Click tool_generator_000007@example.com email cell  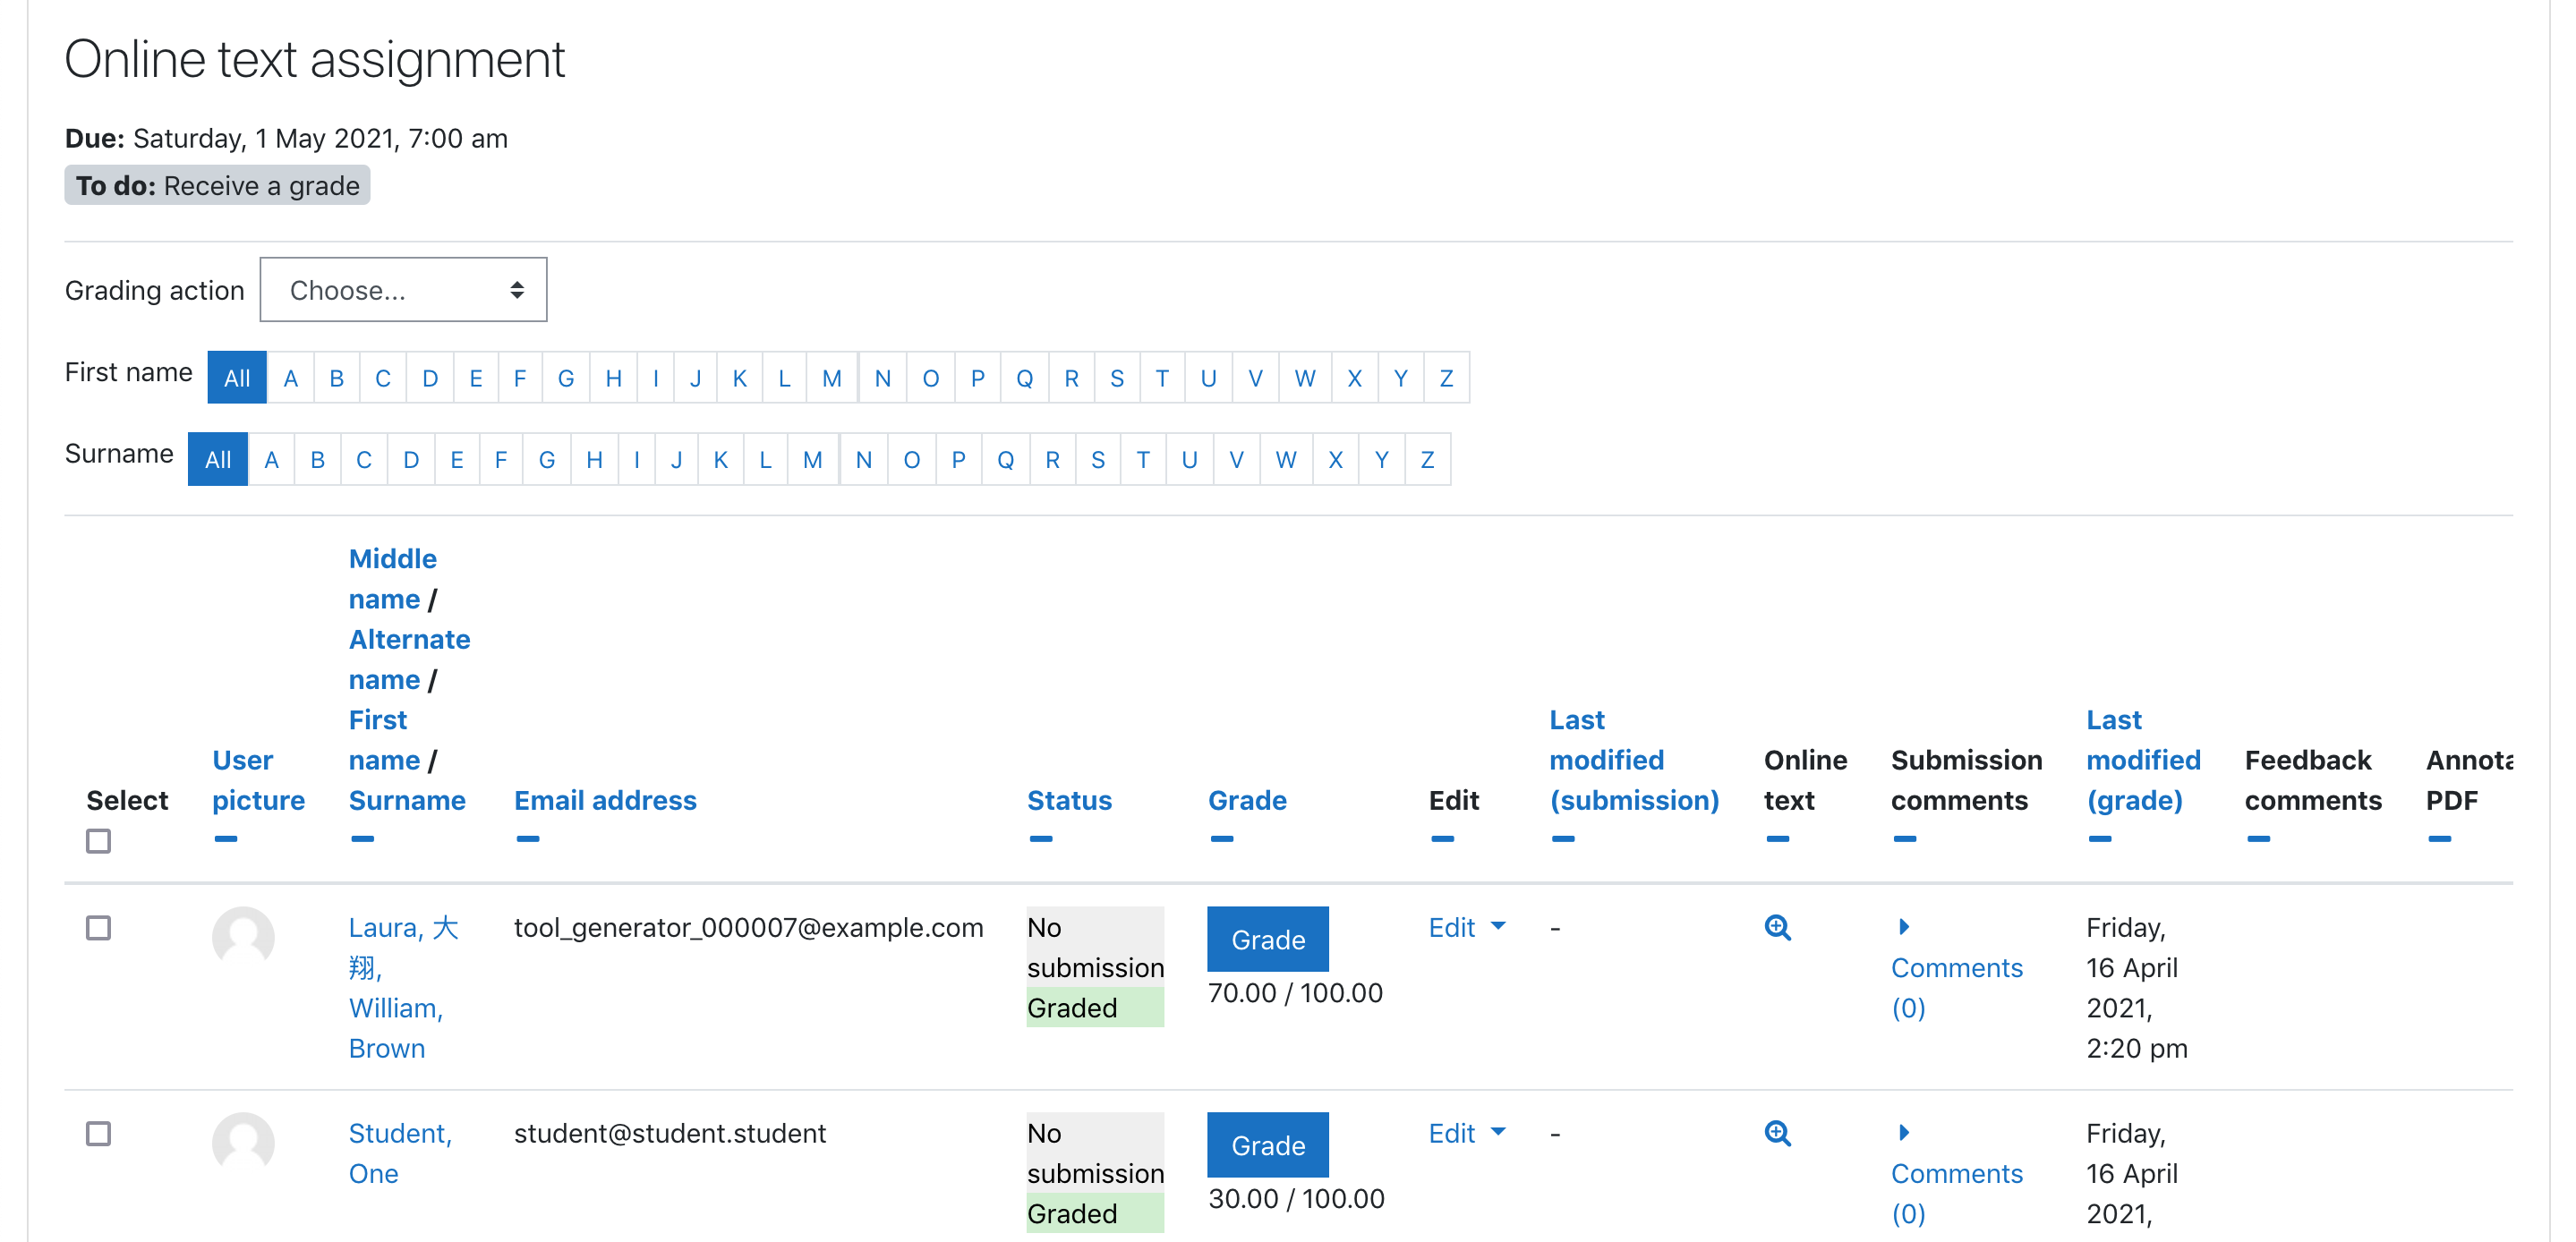tap(748, 927)
